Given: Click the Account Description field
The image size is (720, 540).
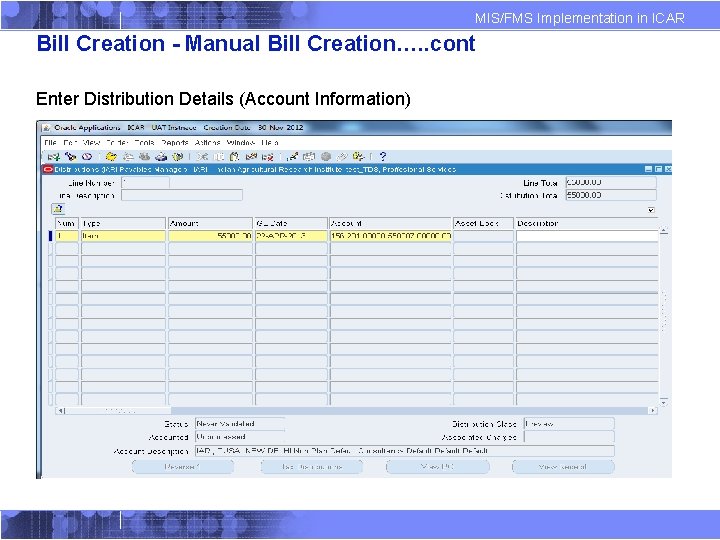Looking at the screenshot, I should click(x=405, y=451).
